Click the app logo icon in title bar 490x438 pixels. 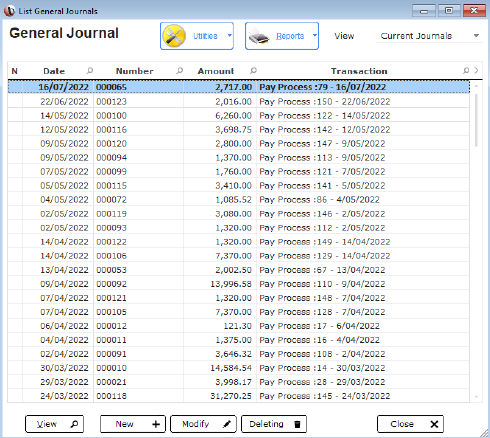click(x=9, y=11)
